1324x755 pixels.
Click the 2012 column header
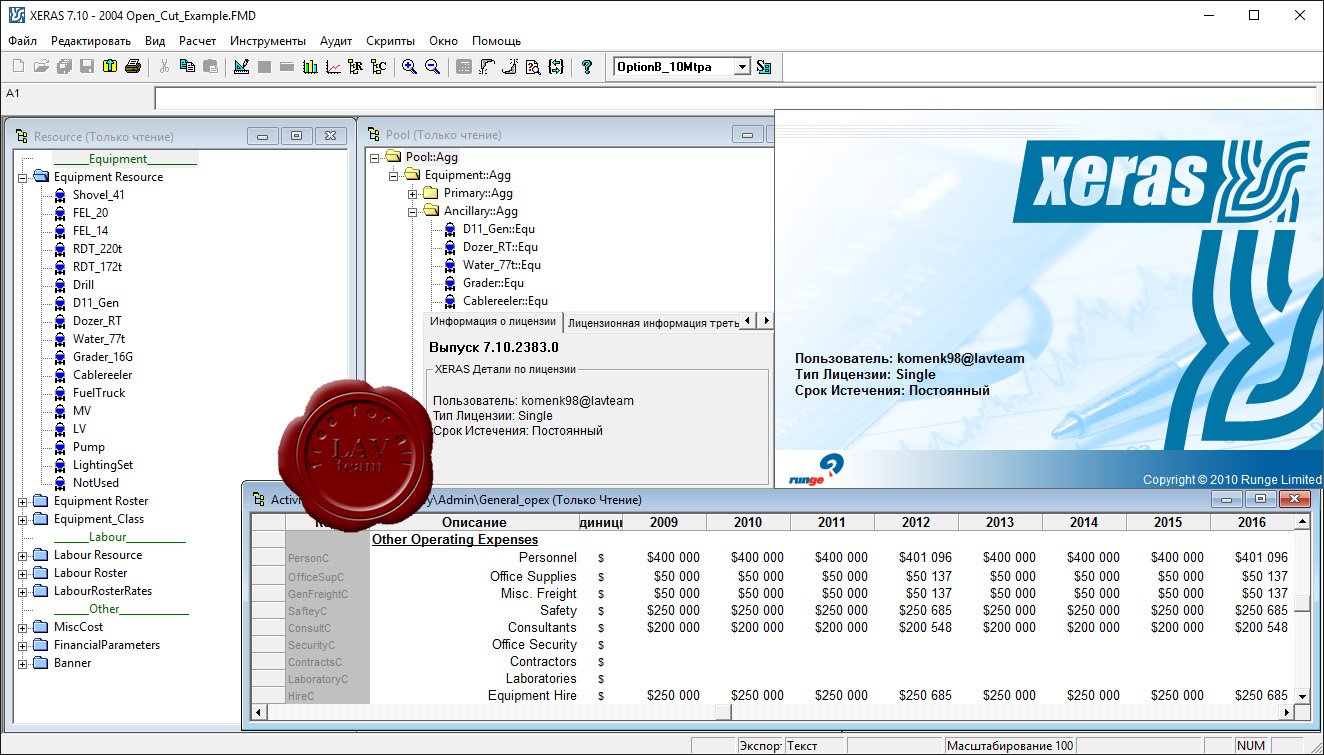click(x=916, y=522)
